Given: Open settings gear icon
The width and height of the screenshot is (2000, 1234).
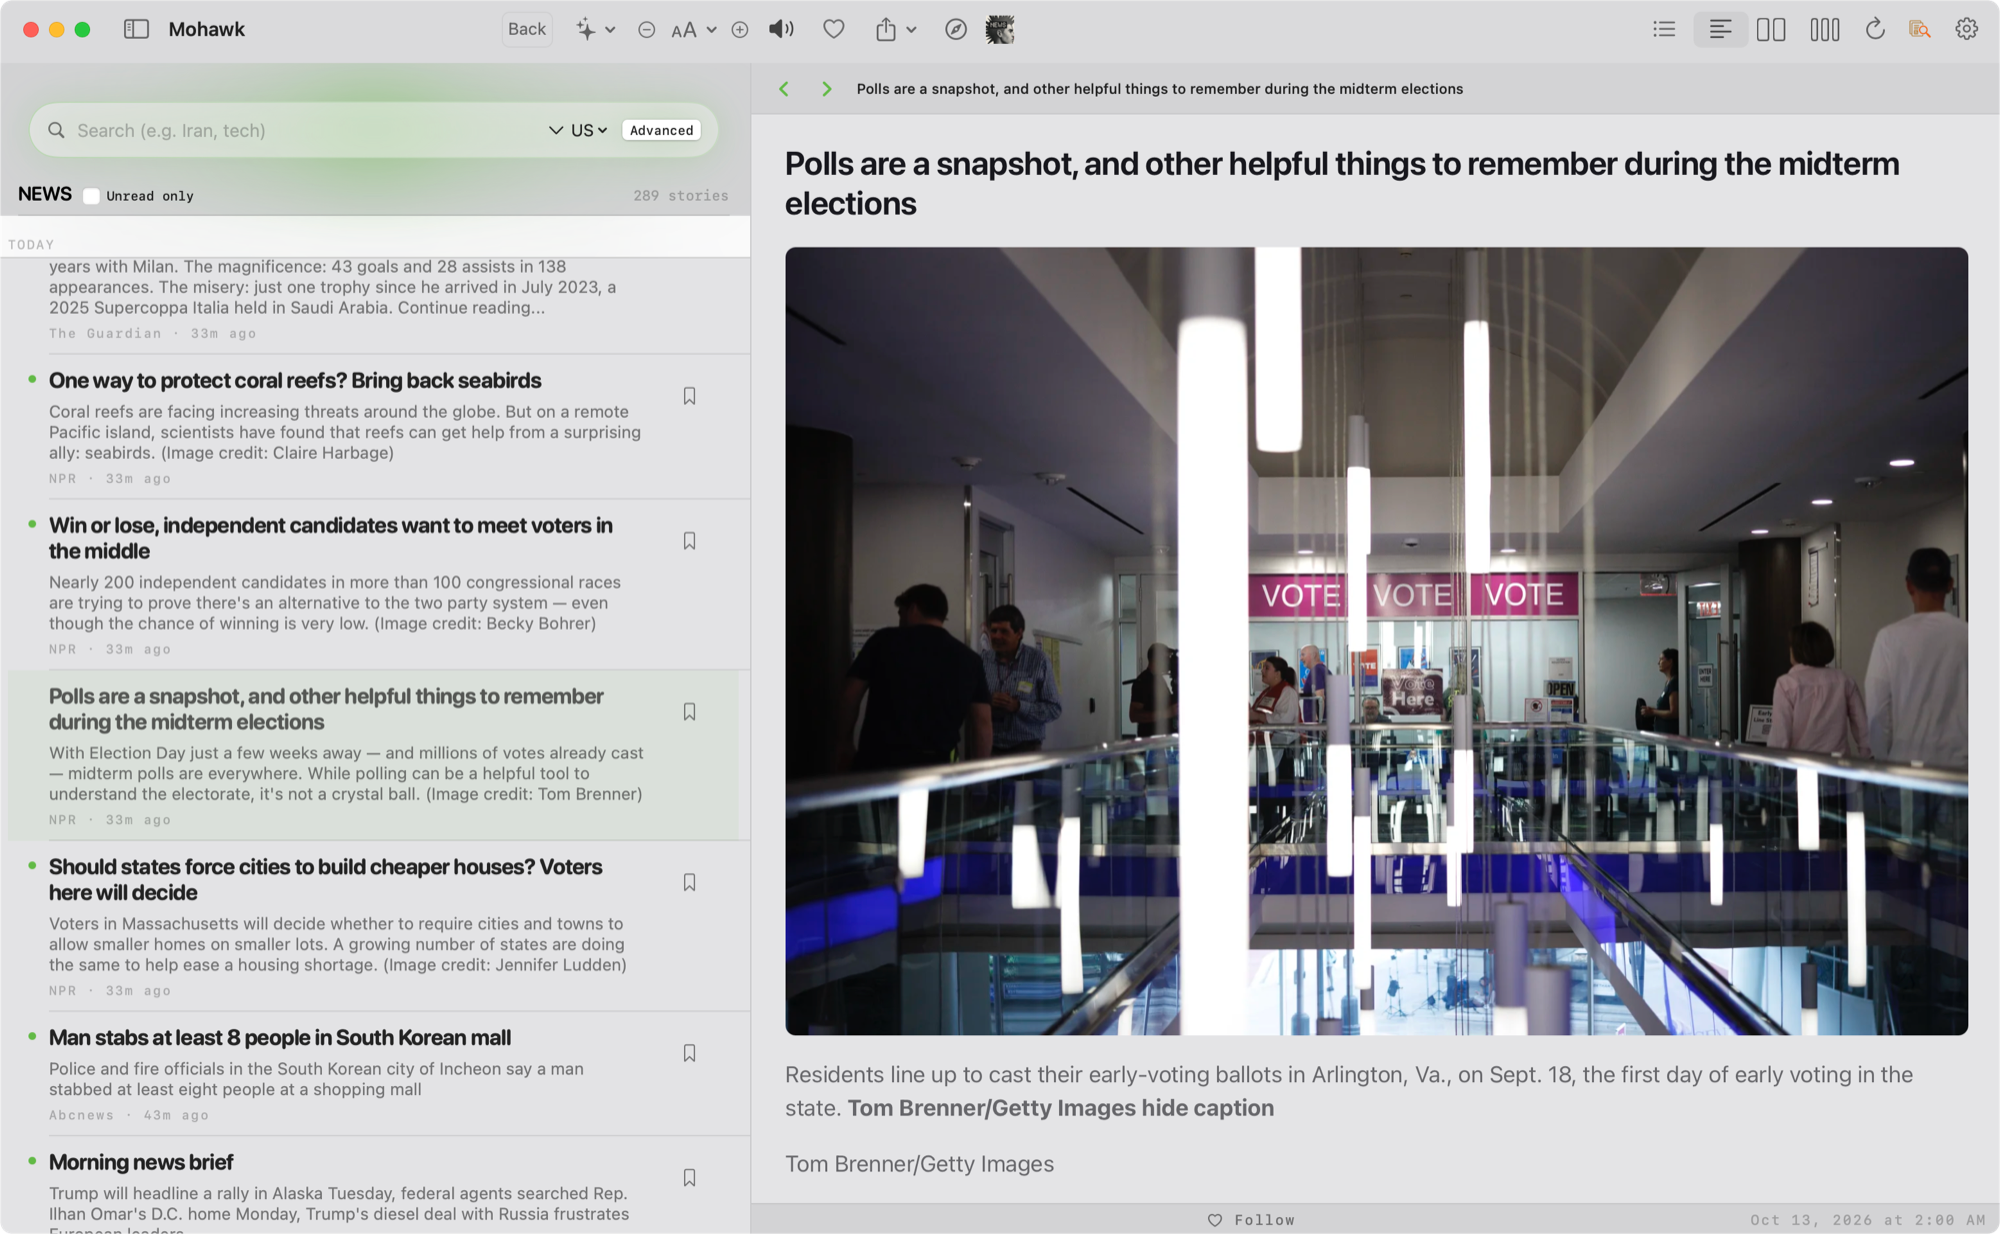Looking at the screenshot, I should [x=1967, y=30].
